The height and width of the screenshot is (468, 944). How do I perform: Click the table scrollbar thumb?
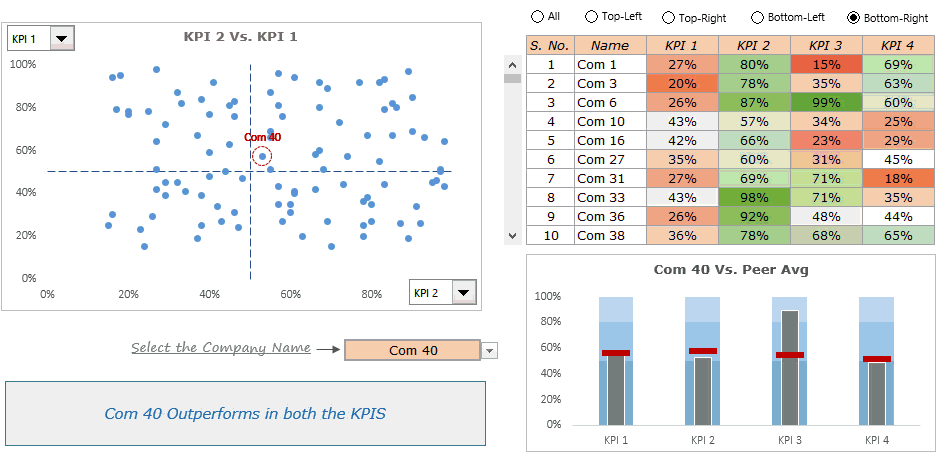click(512, 77)
